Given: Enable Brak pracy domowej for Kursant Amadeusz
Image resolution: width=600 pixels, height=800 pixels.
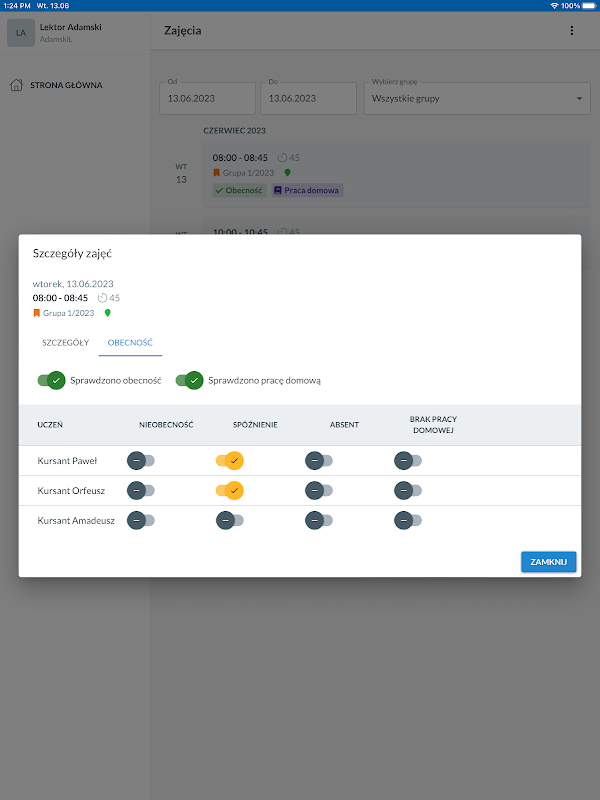Looking at the screenshot, I should (x=408, y=520).
